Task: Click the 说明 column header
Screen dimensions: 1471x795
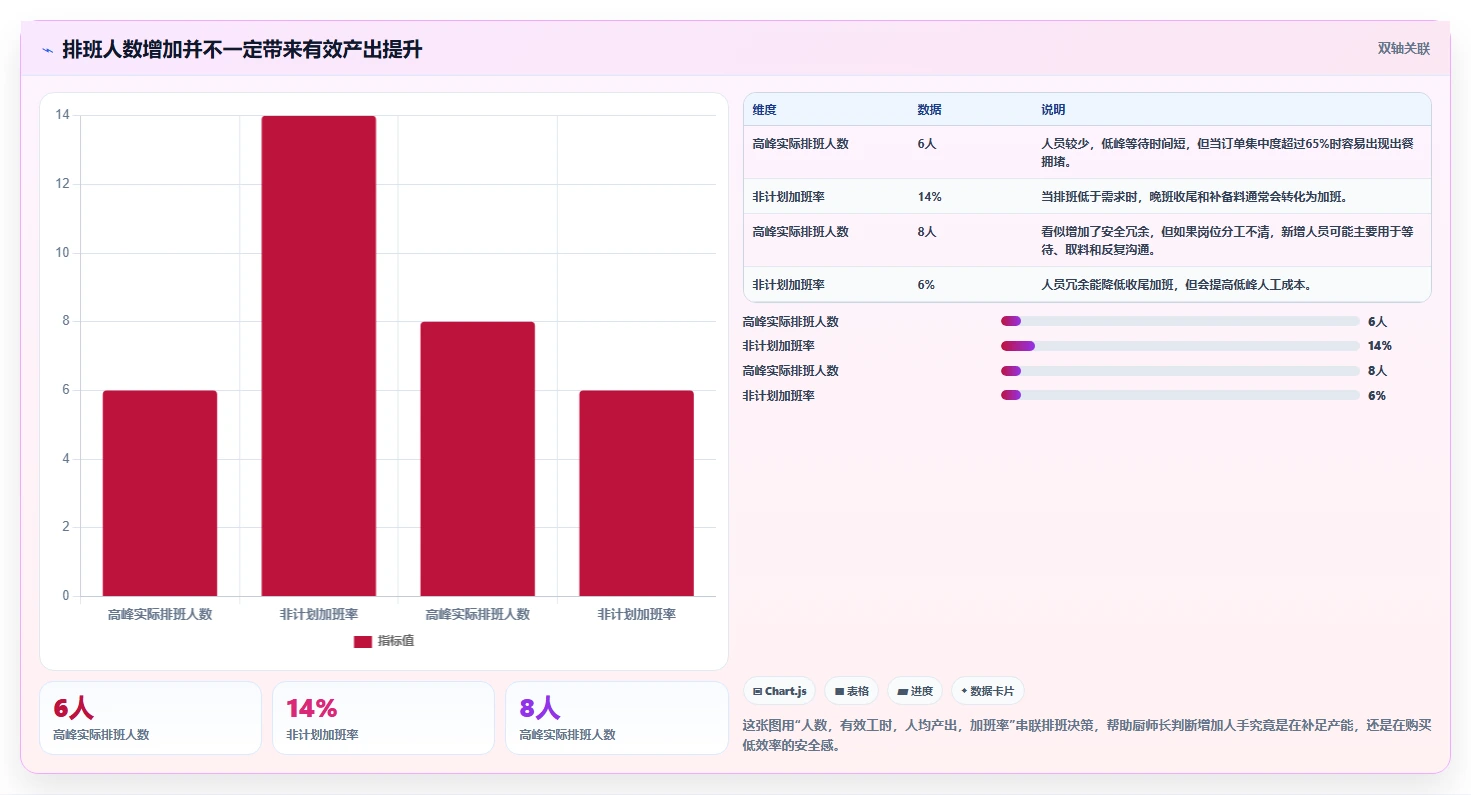Action: tap(1053, 109)
